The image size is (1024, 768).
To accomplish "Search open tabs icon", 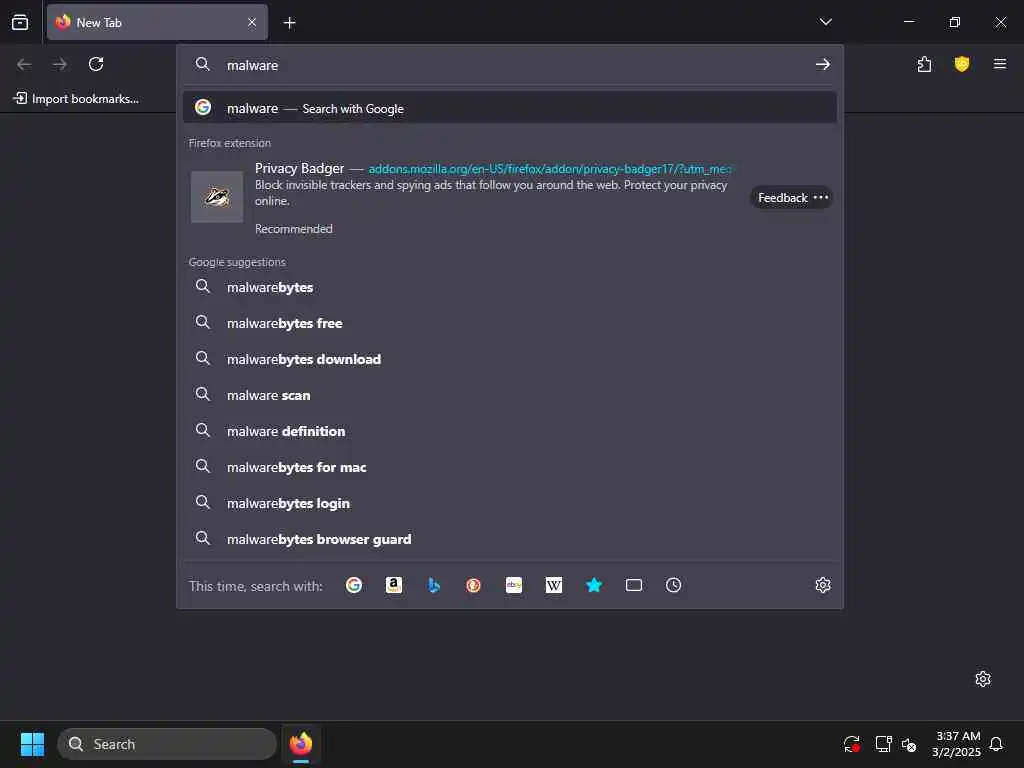I will 633,585.
